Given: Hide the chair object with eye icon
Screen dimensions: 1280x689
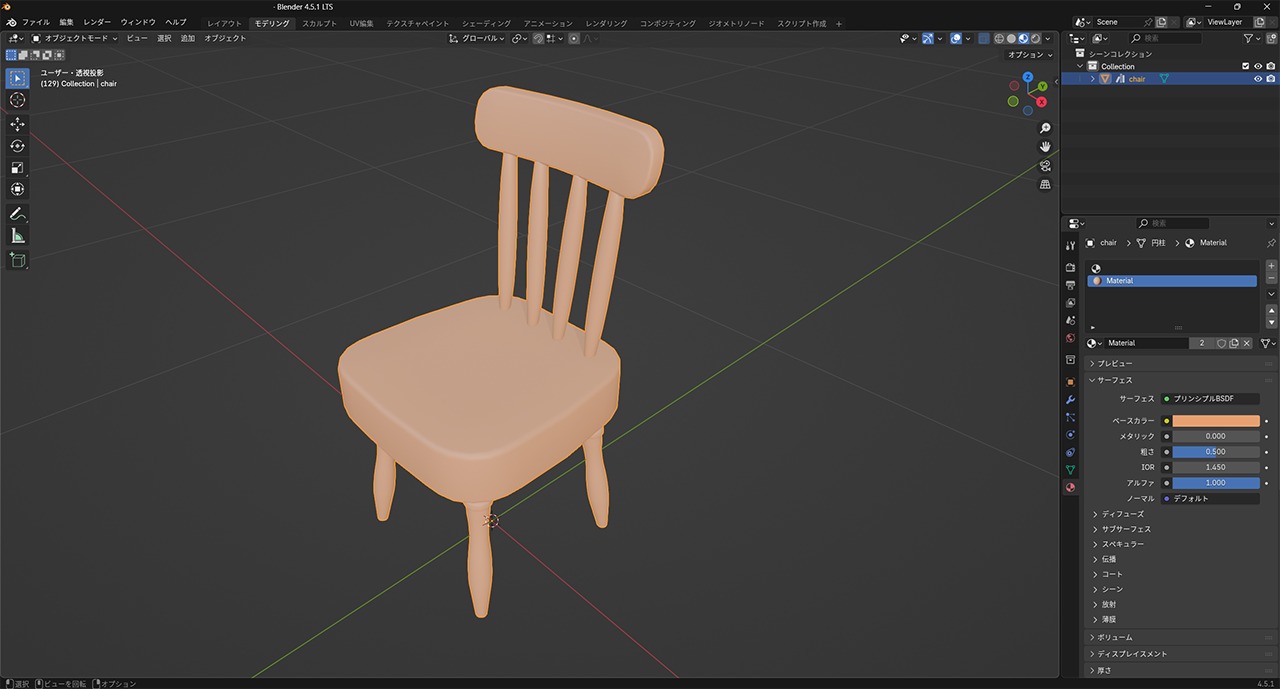Looking at the screenshot, I should (x=1258, y=79).
